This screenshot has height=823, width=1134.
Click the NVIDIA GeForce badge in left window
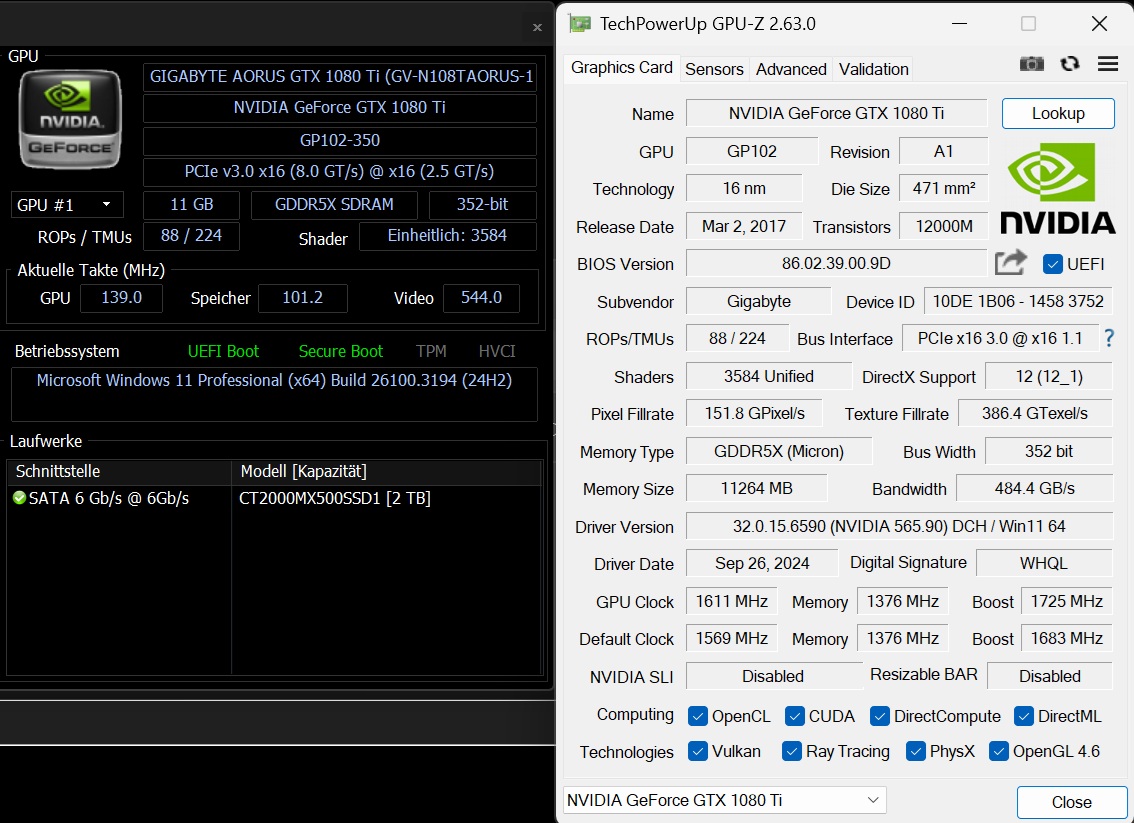tap(70, 119)
